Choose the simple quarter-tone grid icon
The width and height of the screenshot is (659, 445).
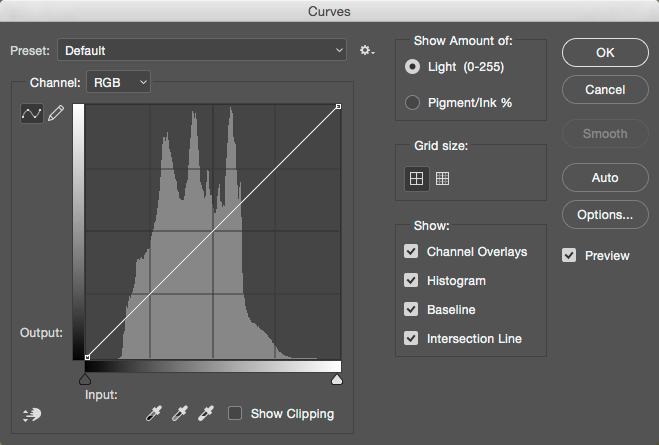[416, 179]
